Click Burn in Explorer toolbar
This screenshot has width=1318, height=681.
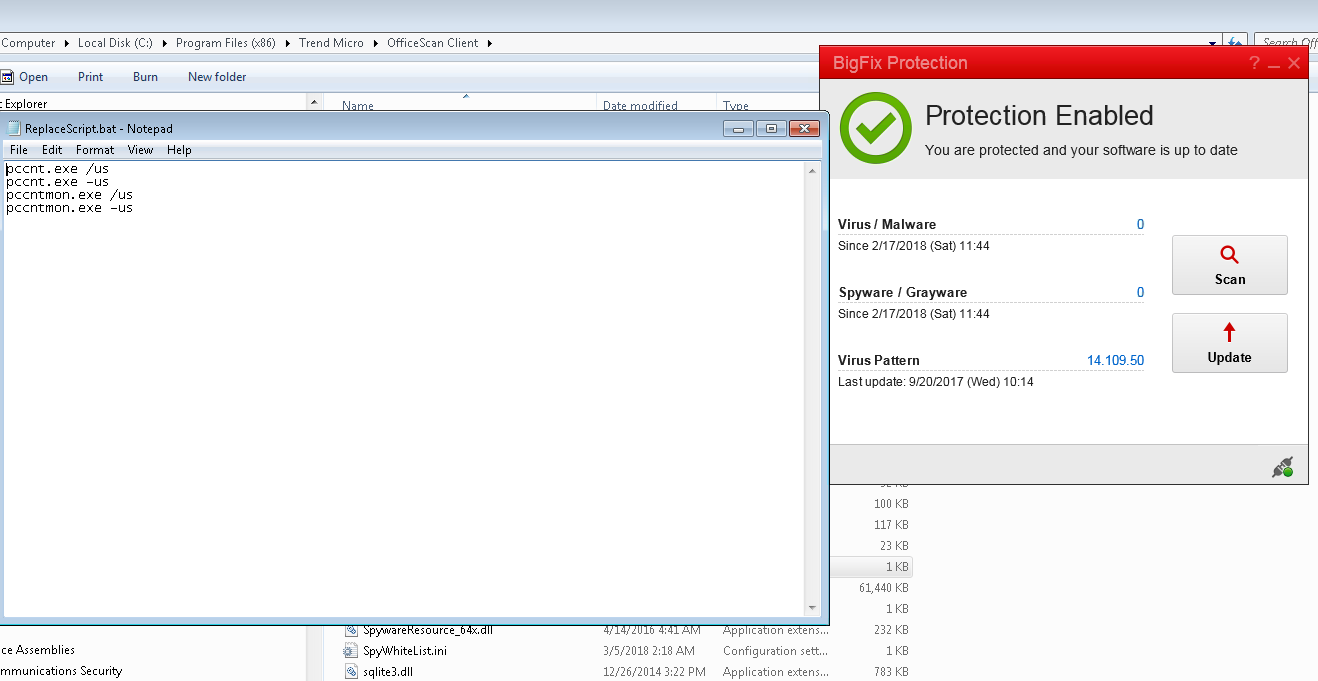145,77
